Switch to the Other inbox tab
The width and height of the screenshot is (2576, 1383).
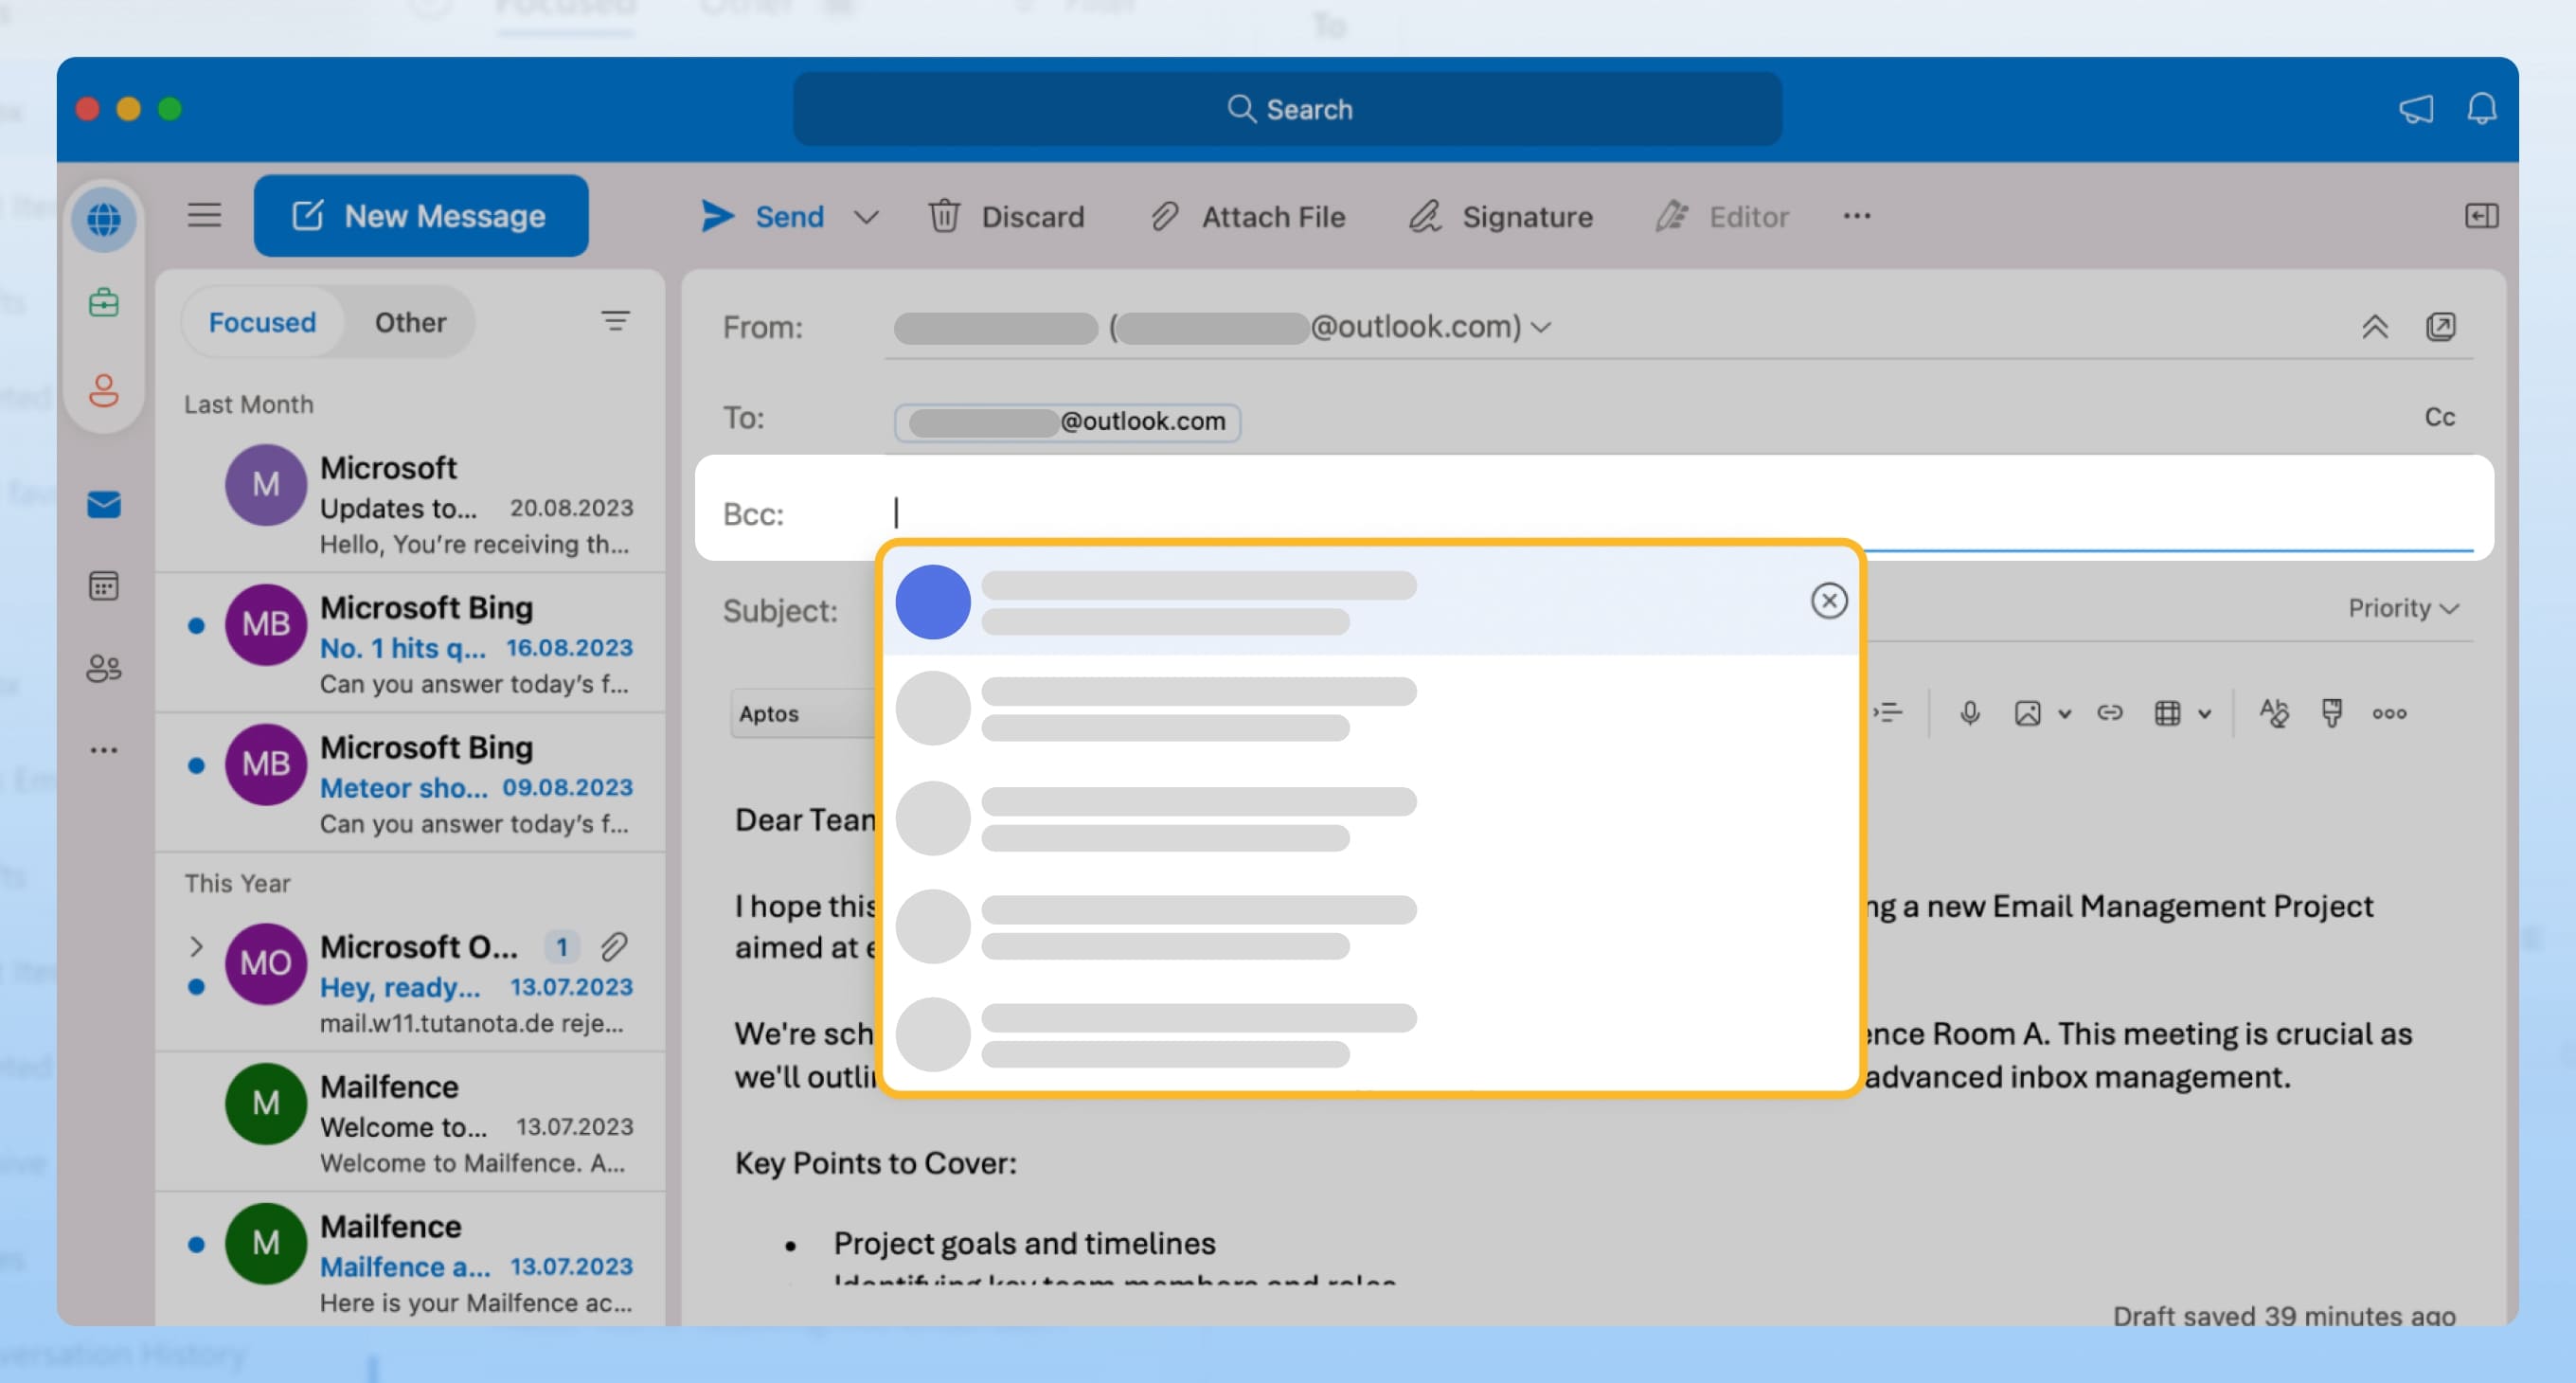coord(410,322)
